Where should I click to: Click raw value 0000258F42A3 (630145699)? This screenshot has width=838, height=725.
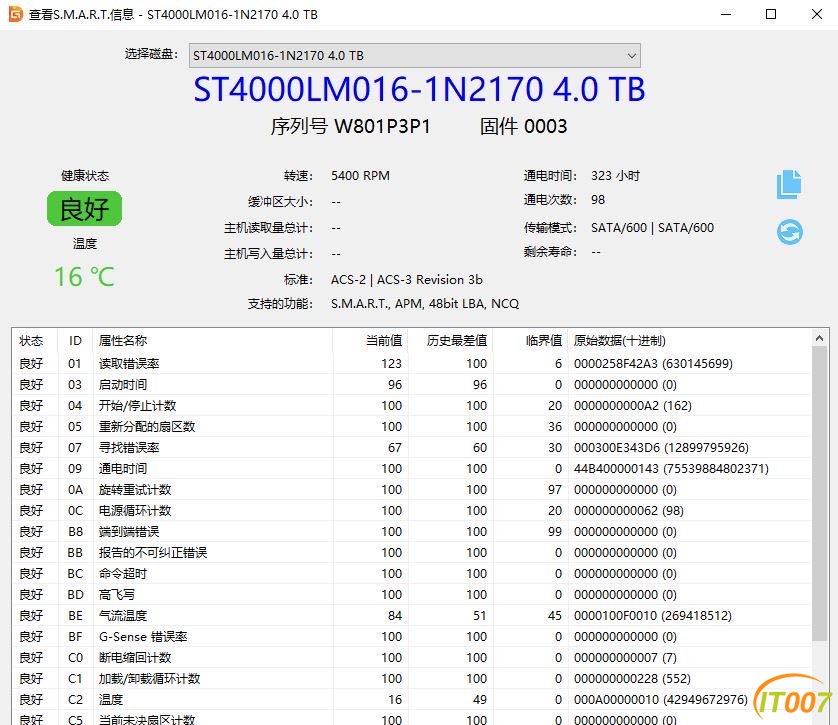(x=653, y=364)
